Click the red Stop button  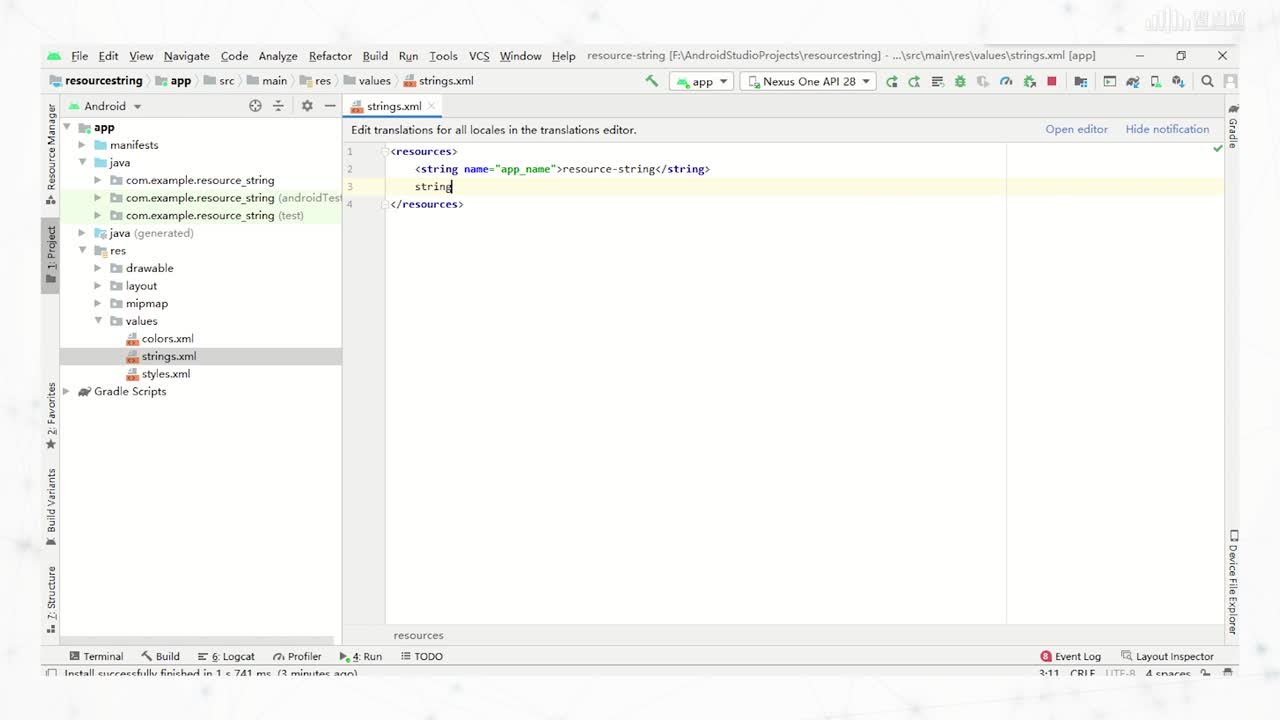[x=1052, y=81]
